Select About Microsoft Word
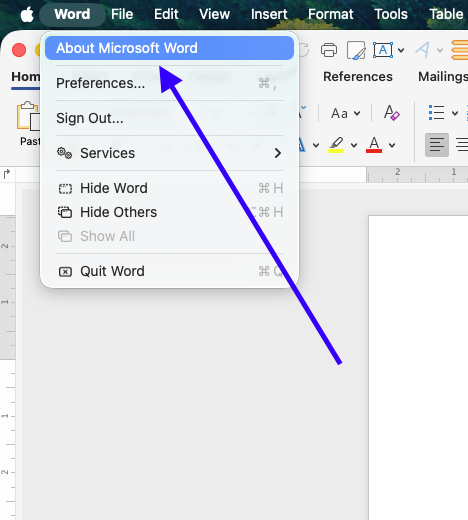The width and height of the screenshot is (468, 520). (x=169, y=48)
